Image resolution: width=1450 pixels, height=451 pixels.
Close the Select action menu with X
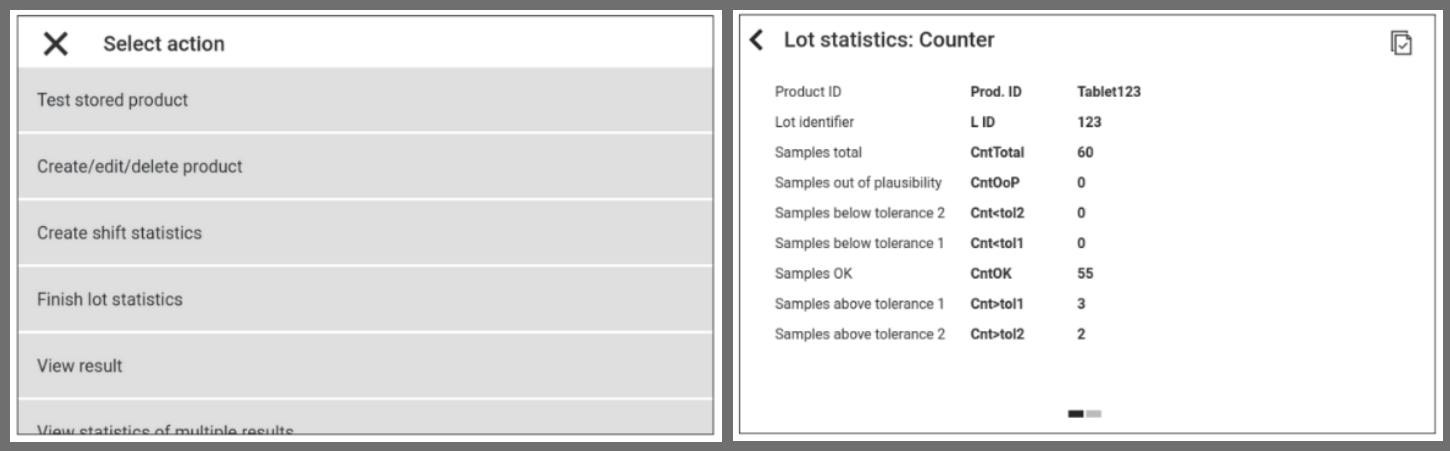(x=56, y=44)
